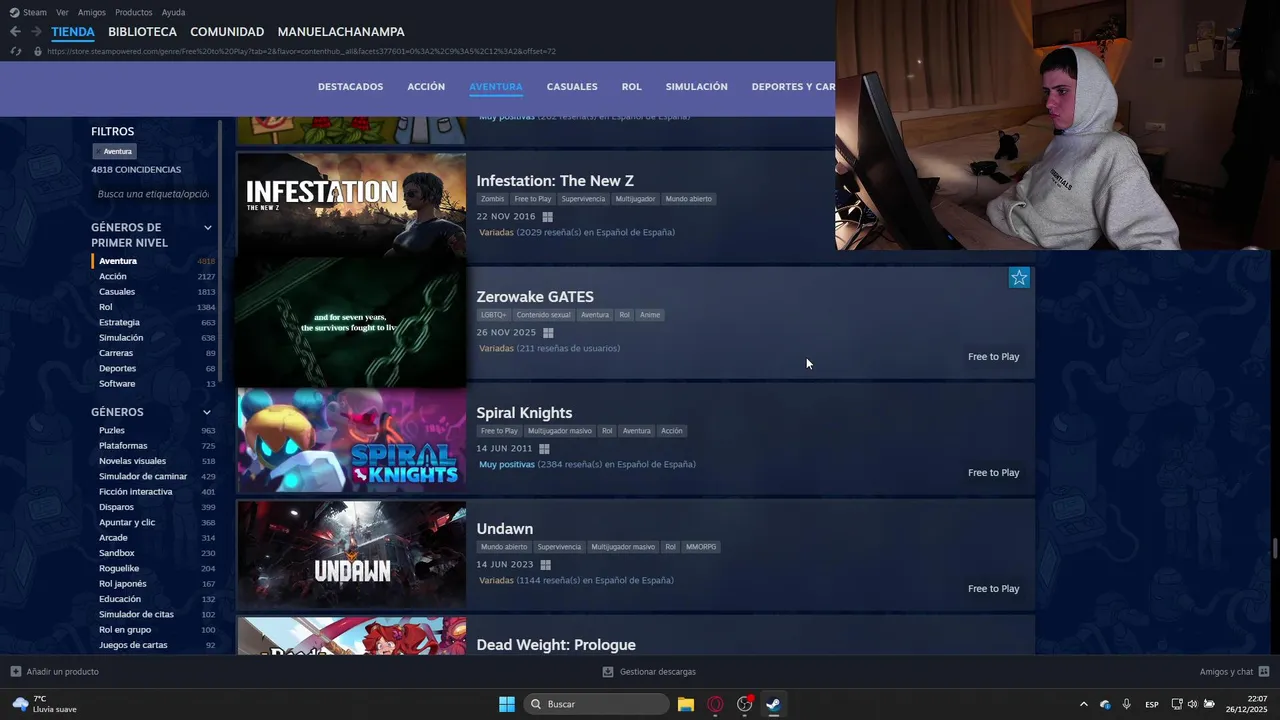Image resolution: width=1280 pixels, height=720 pixels.
Task: Open the Undawn title link
Action: click(504, 529)
